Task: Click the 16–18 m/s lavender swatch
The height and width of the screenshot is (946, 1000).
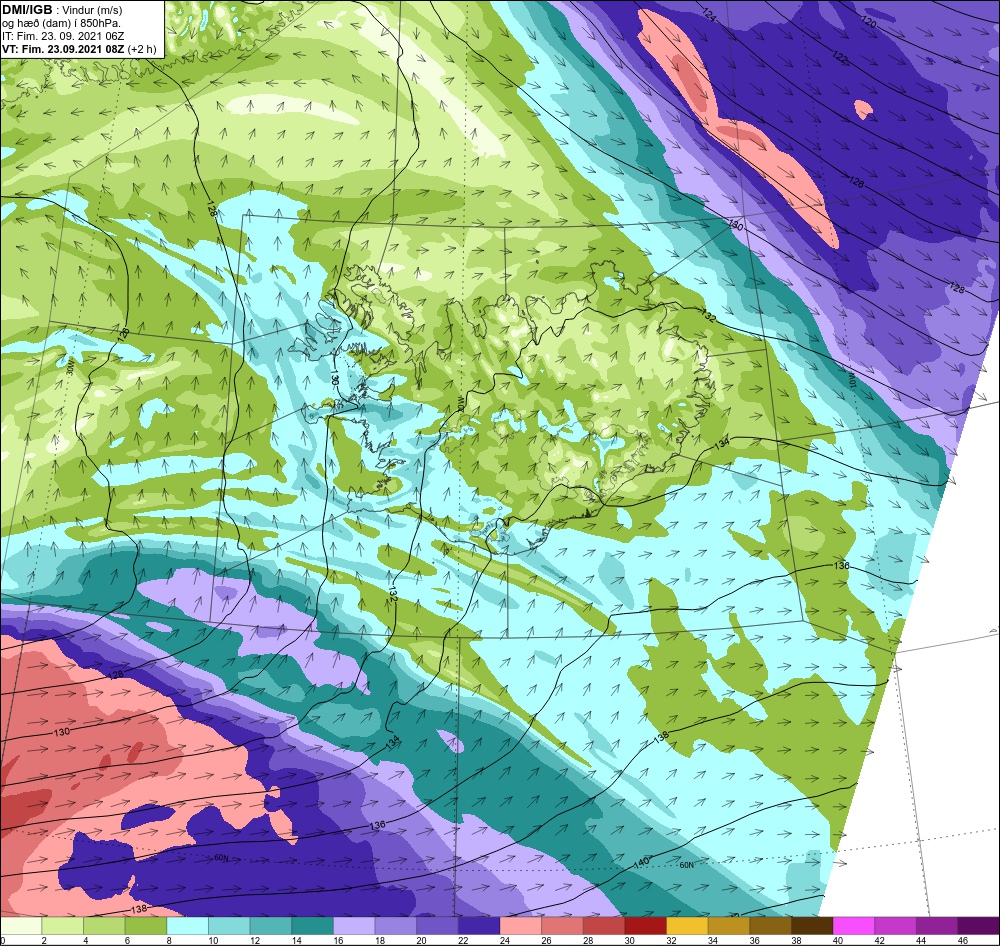Action: click(x=354, y=925)
